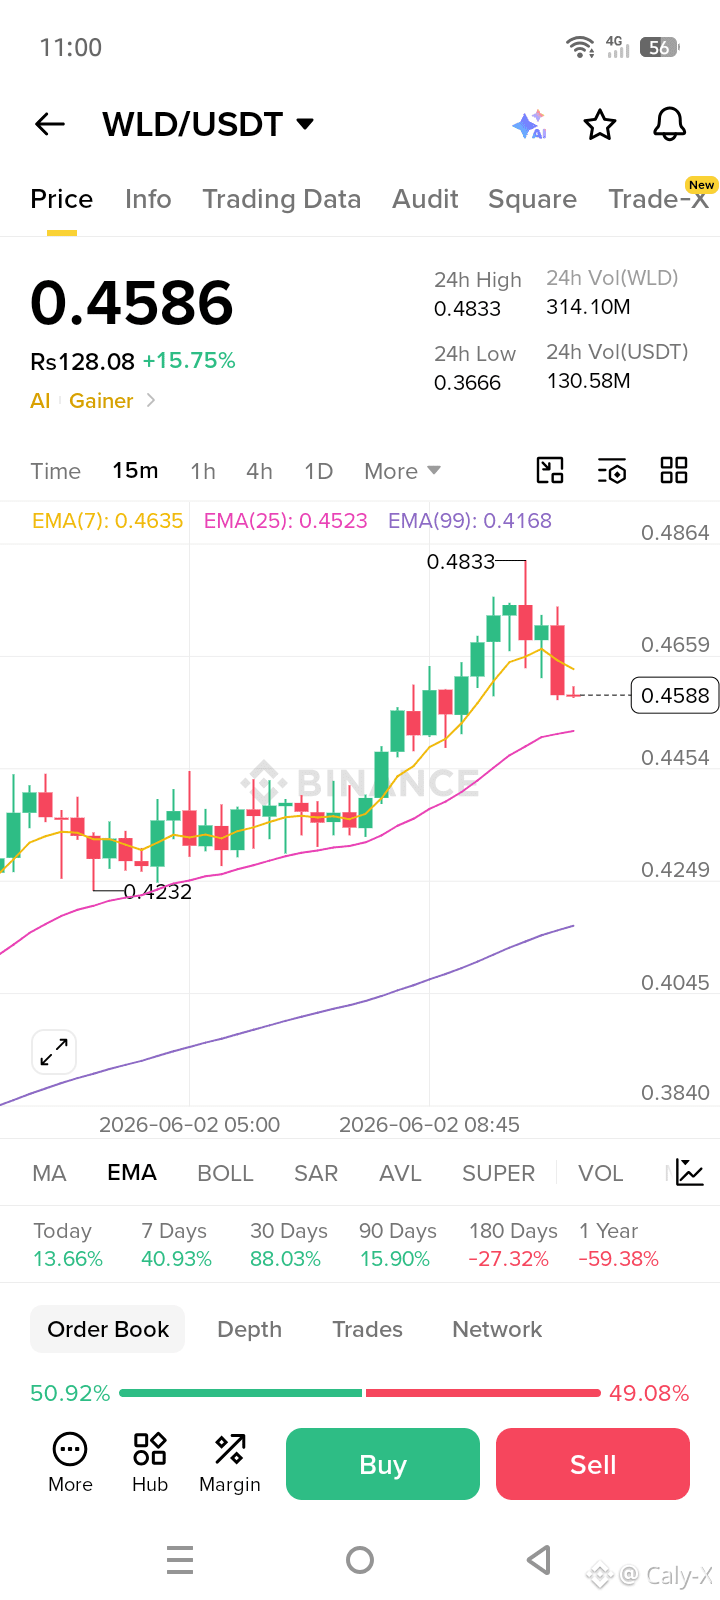
Task: Toggle SUPER indicator
Action: (498, 1173)
